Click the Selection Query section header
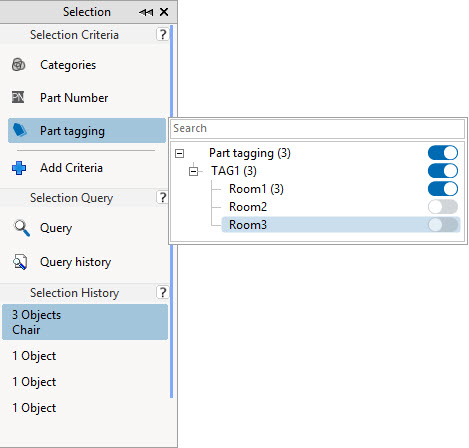469x448 pixels. (71, 198)
